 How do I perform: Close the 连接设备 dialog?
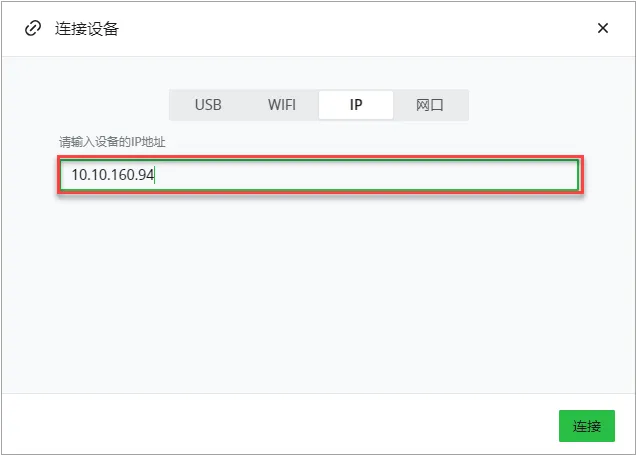(603, 28)
